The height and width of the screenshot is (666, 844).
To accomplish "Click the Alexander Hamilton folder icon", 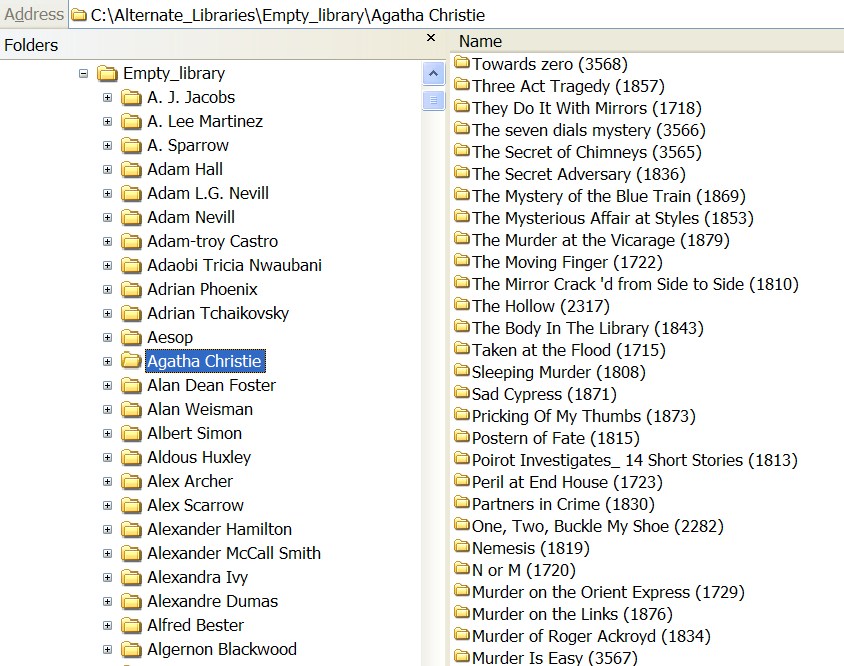I will 131,529.
